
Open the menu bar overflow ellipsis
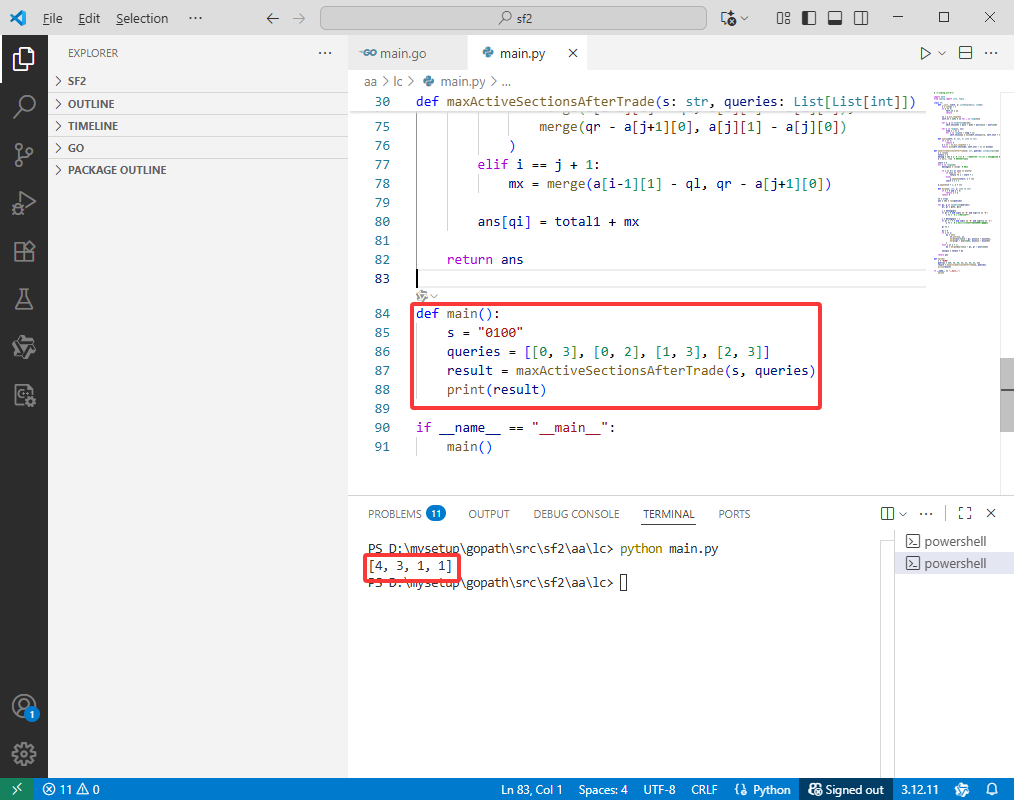point(195,18)
